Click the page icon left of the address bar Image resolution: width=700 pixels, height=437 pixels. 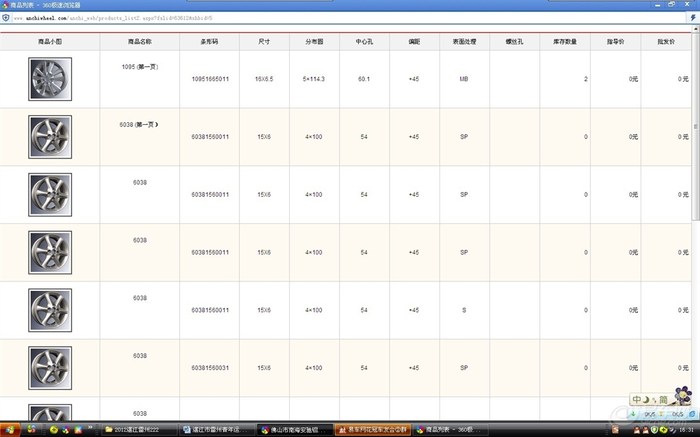coord(6,18)
